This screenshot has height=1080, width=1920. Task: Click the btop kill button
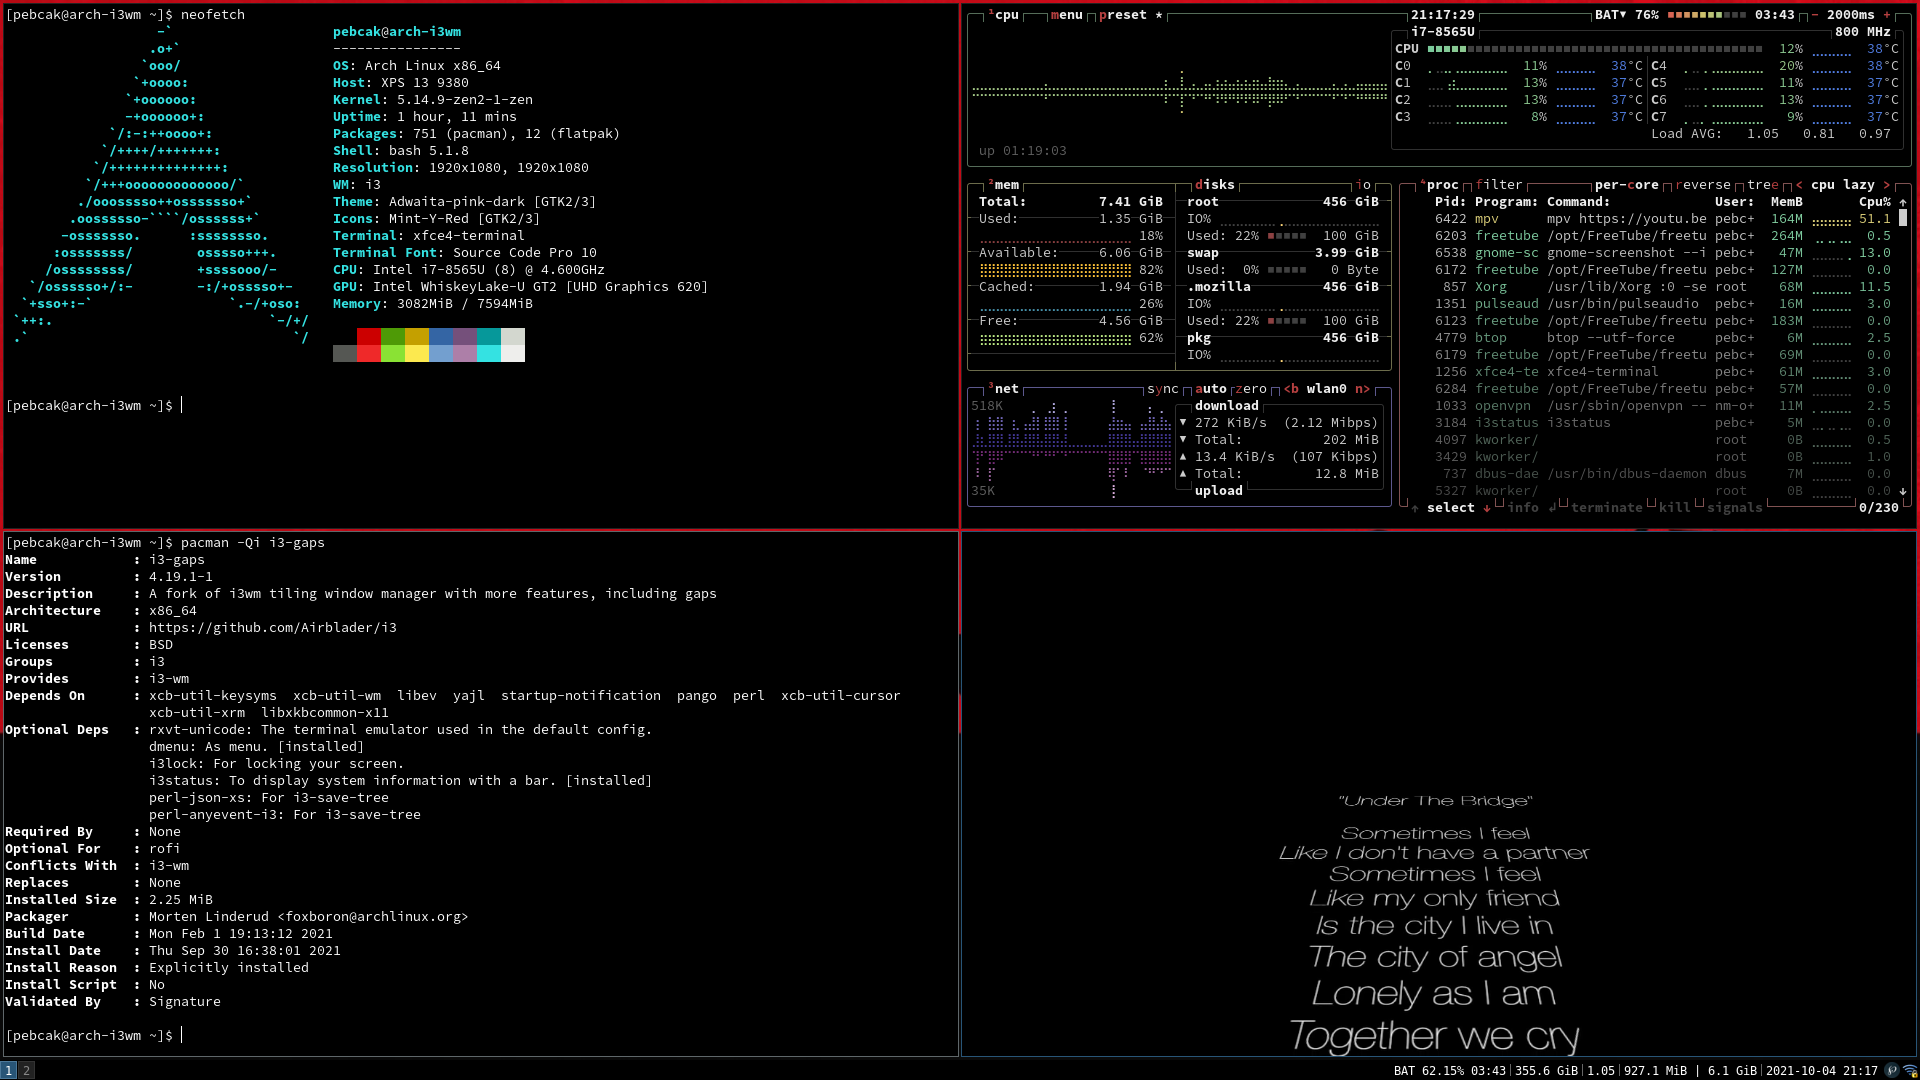(1675, 508)
